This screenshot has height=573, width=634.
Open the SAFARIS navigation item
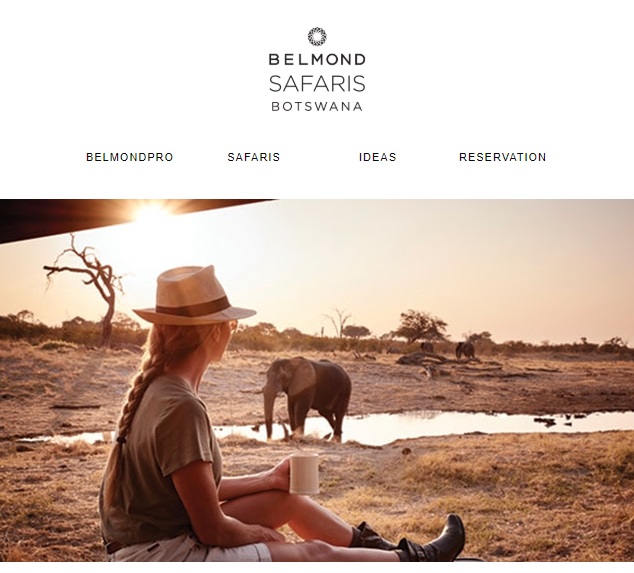tap(254, 157)
